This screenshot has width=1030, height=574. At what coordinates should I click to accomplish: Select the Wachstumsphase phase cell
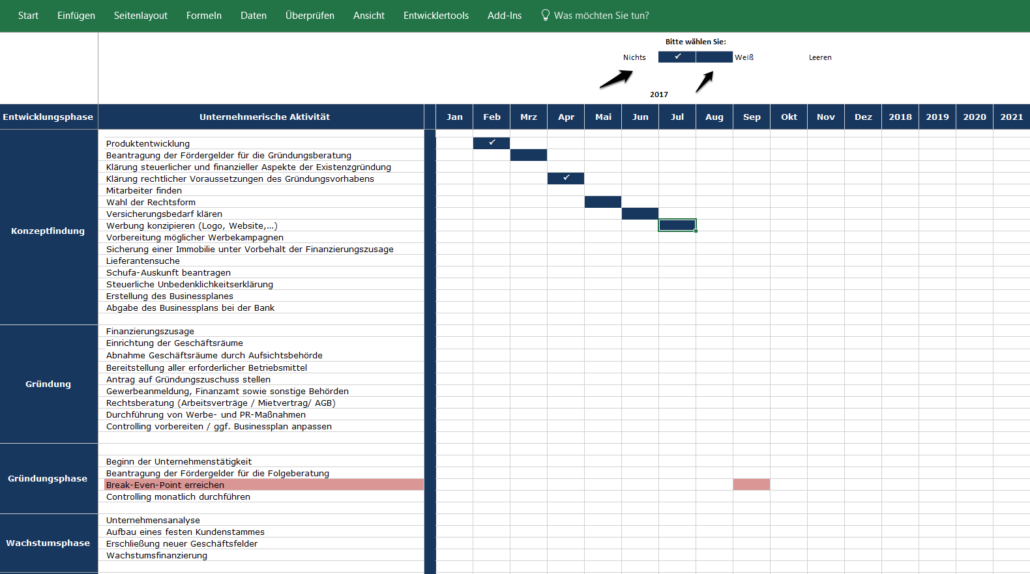[49, 543]
